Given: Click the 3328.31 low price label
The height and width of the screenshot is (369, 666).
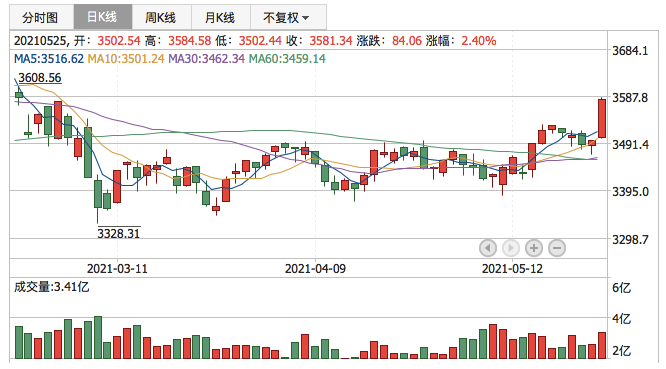Looking at the screenshot, I should (119, 234).
